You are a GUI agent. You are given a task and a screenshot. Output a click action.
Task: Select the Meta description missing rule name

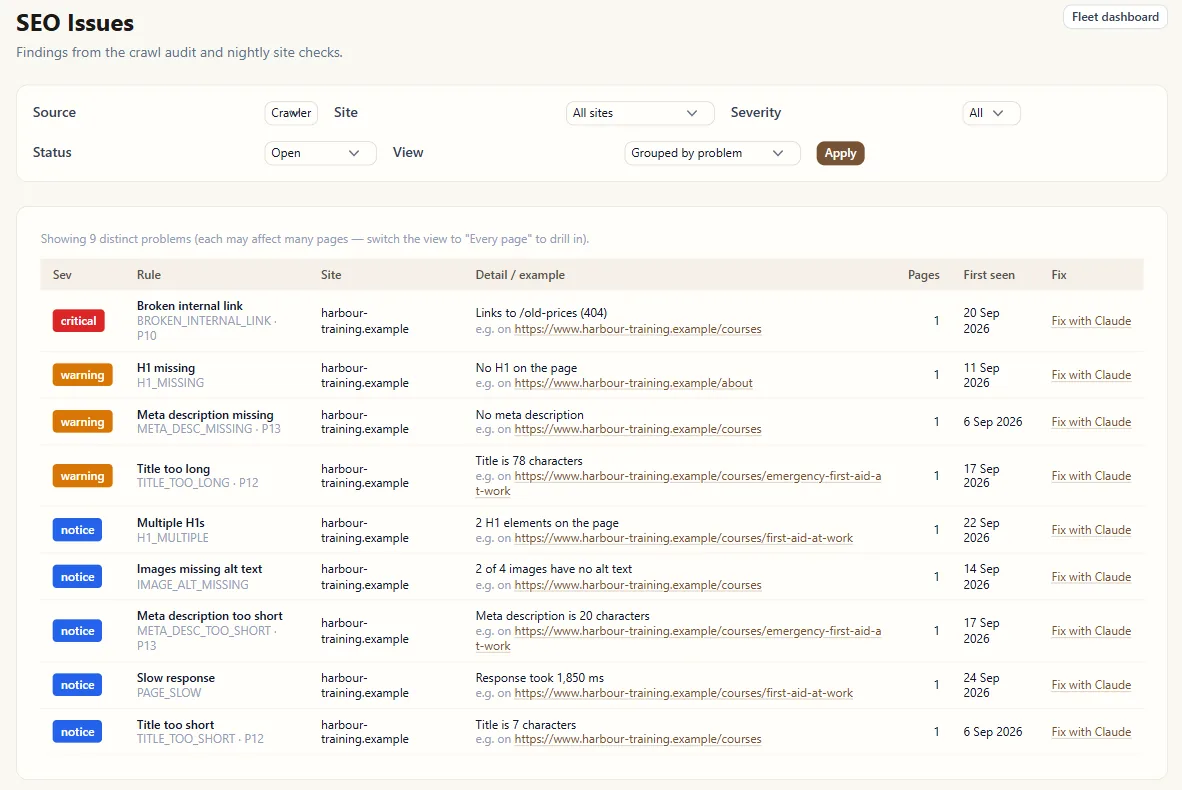point(205,415)
